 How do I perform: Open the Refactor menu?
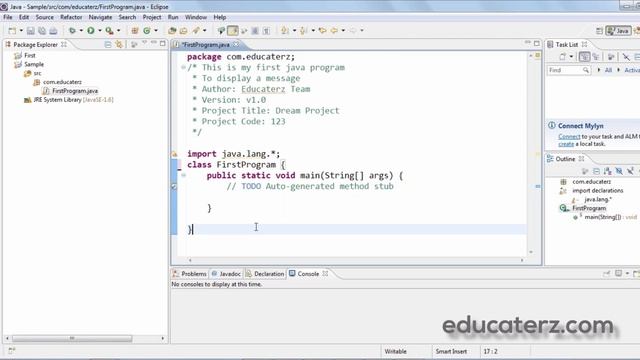(x=71, y=17)
